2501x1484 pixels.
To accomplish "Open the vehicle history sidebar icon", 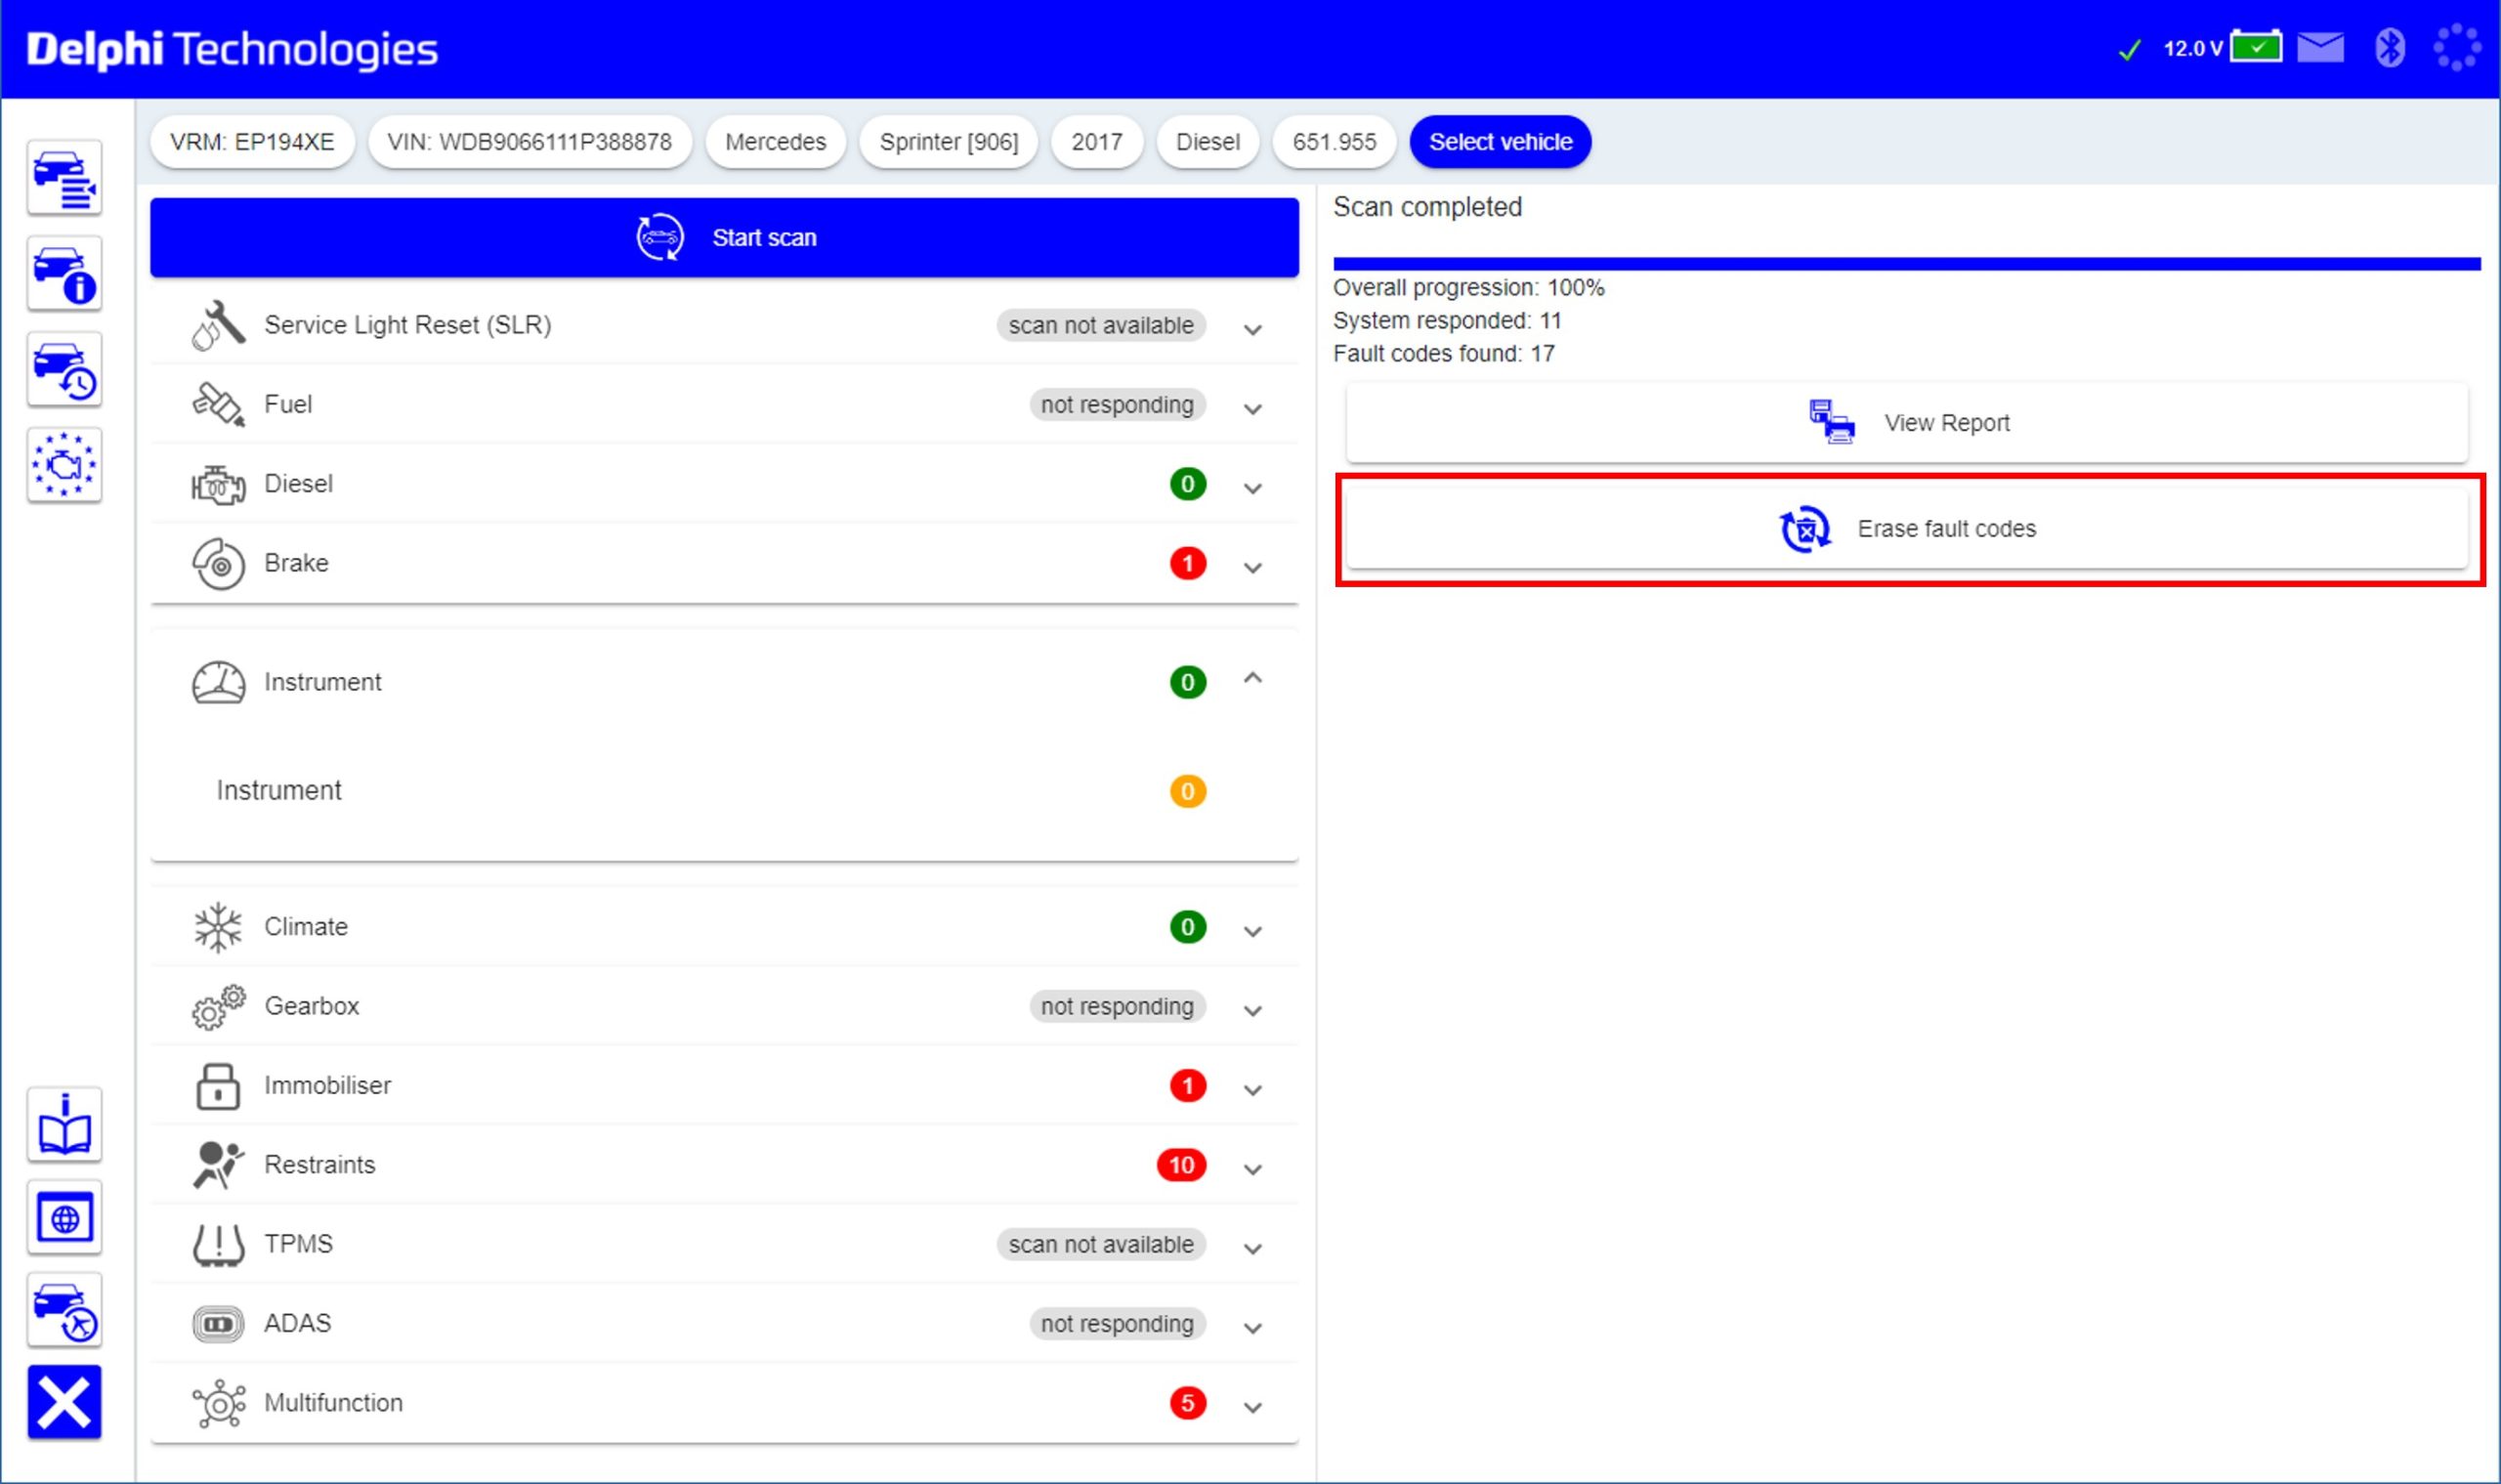I will pos(64,370).
